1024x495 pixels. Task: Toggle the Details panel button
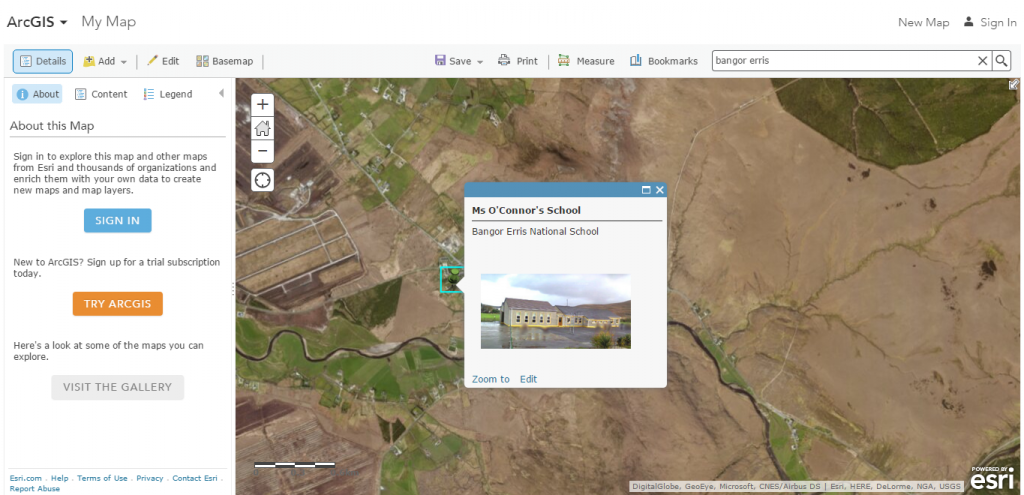pyautogui.click(x=43, y=61)
